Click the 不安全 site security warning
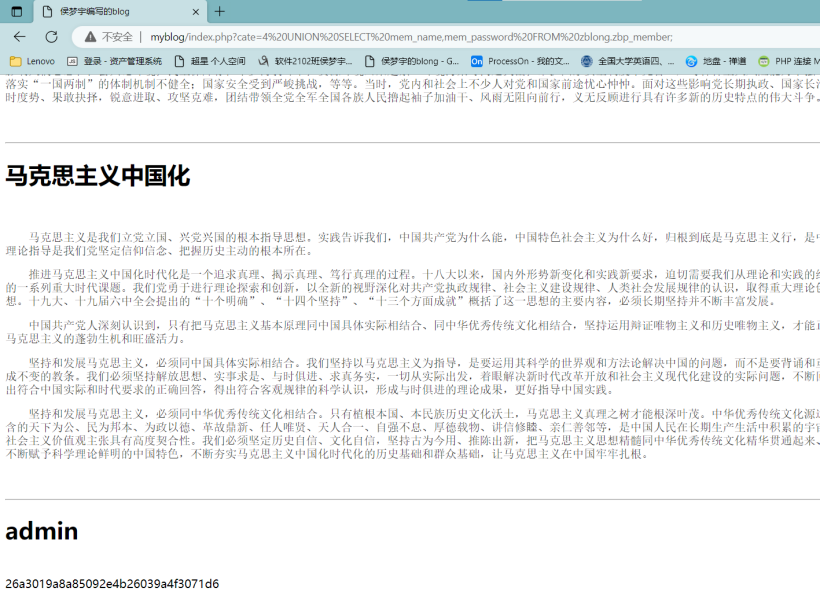Screen dimensions: 820x595 (109, 37)
